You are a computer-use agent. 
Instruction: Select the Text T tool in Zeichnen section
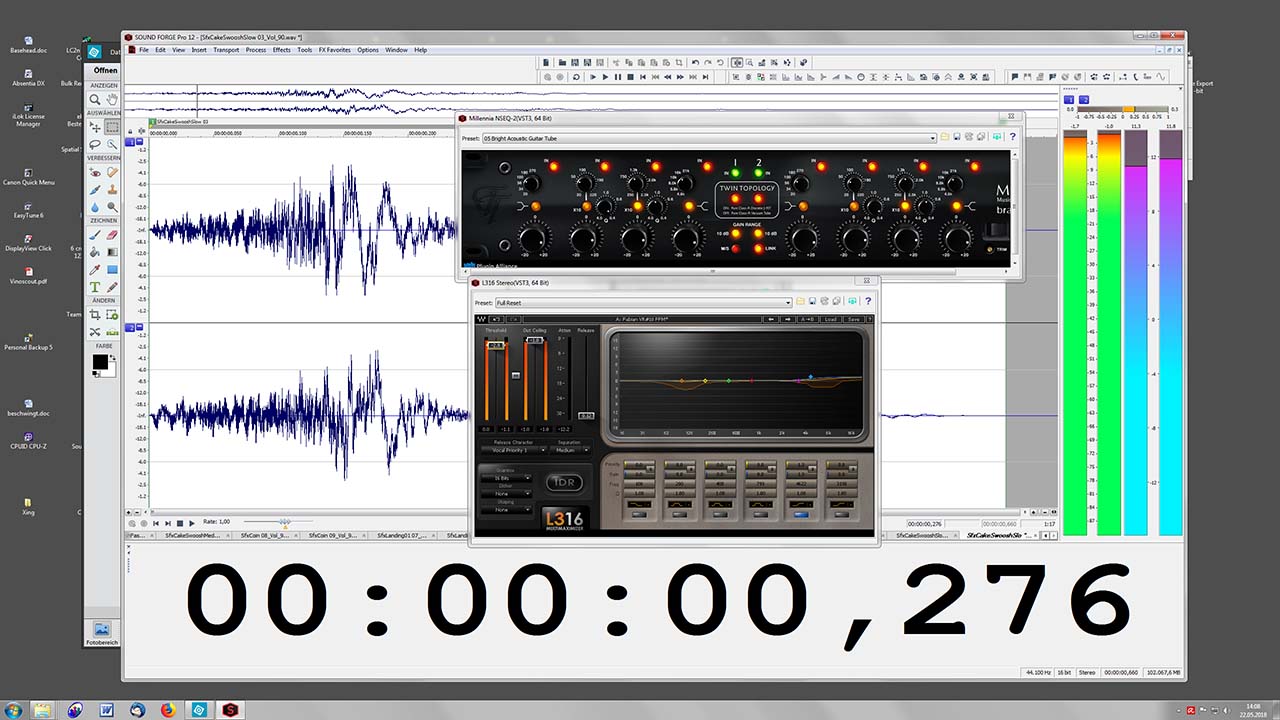(95, 287)
